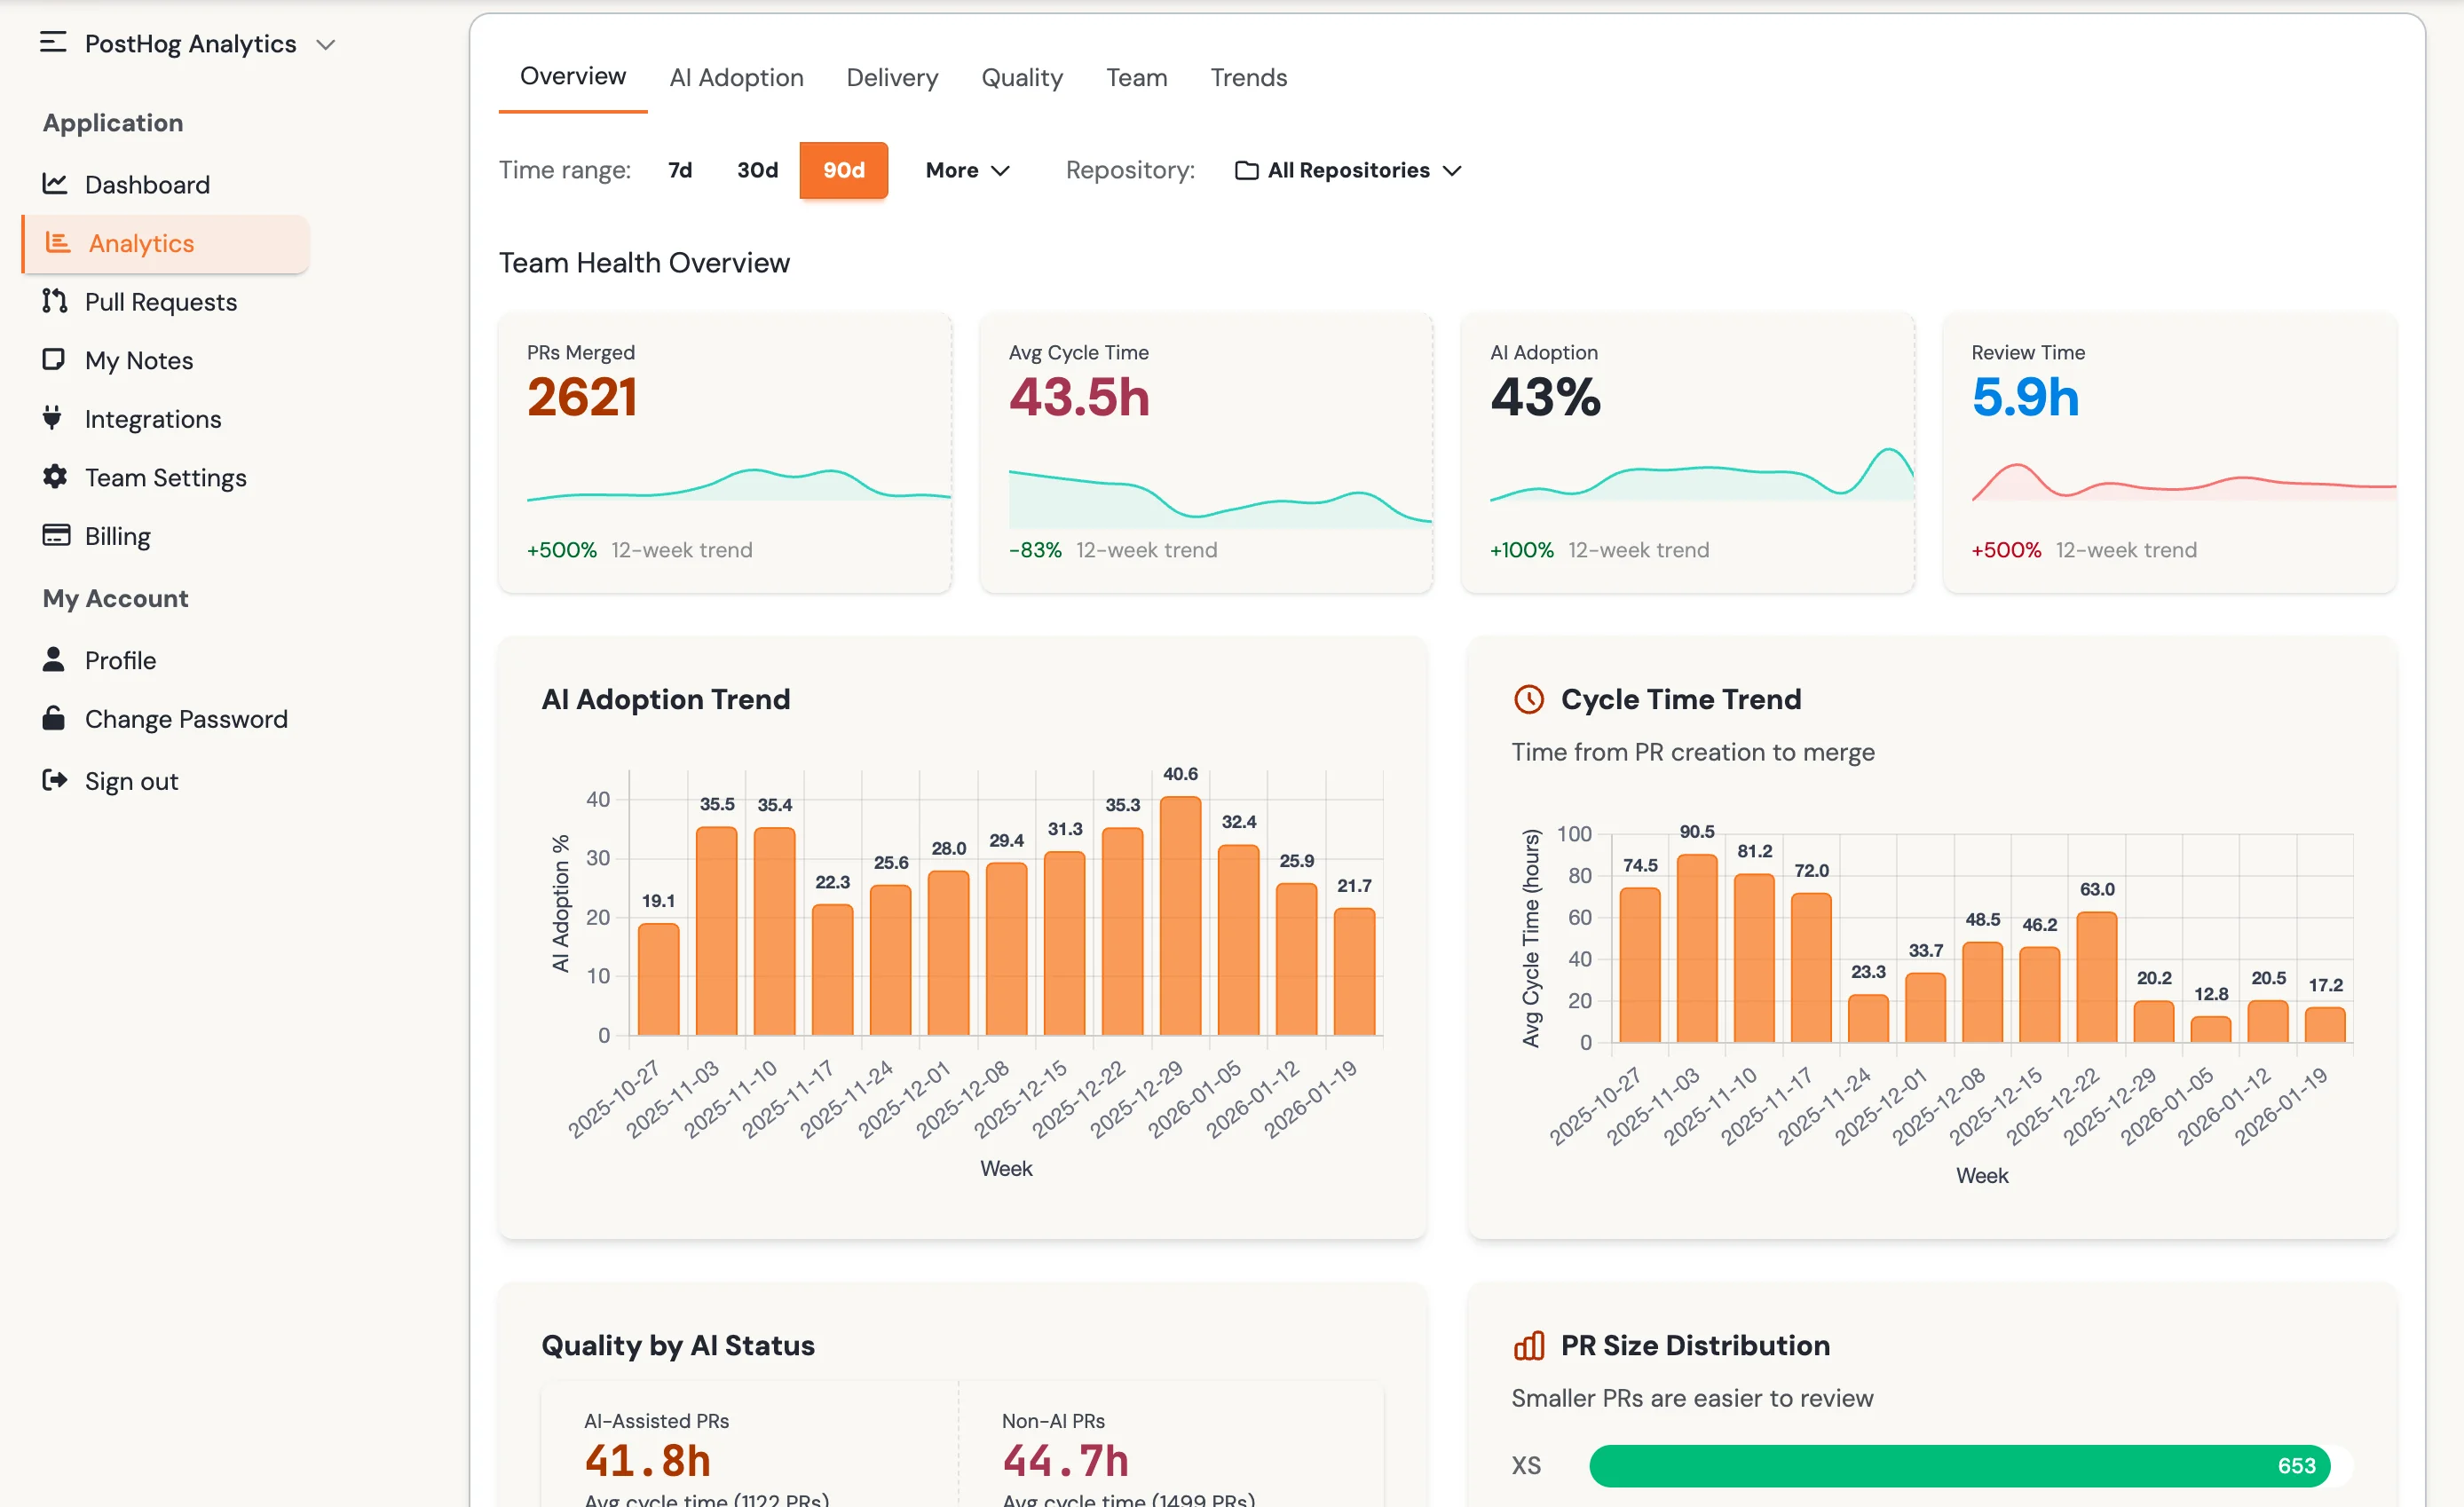Open Profile in My Account
This screenshot has height=1507, width=2464.
coord(166,660)
